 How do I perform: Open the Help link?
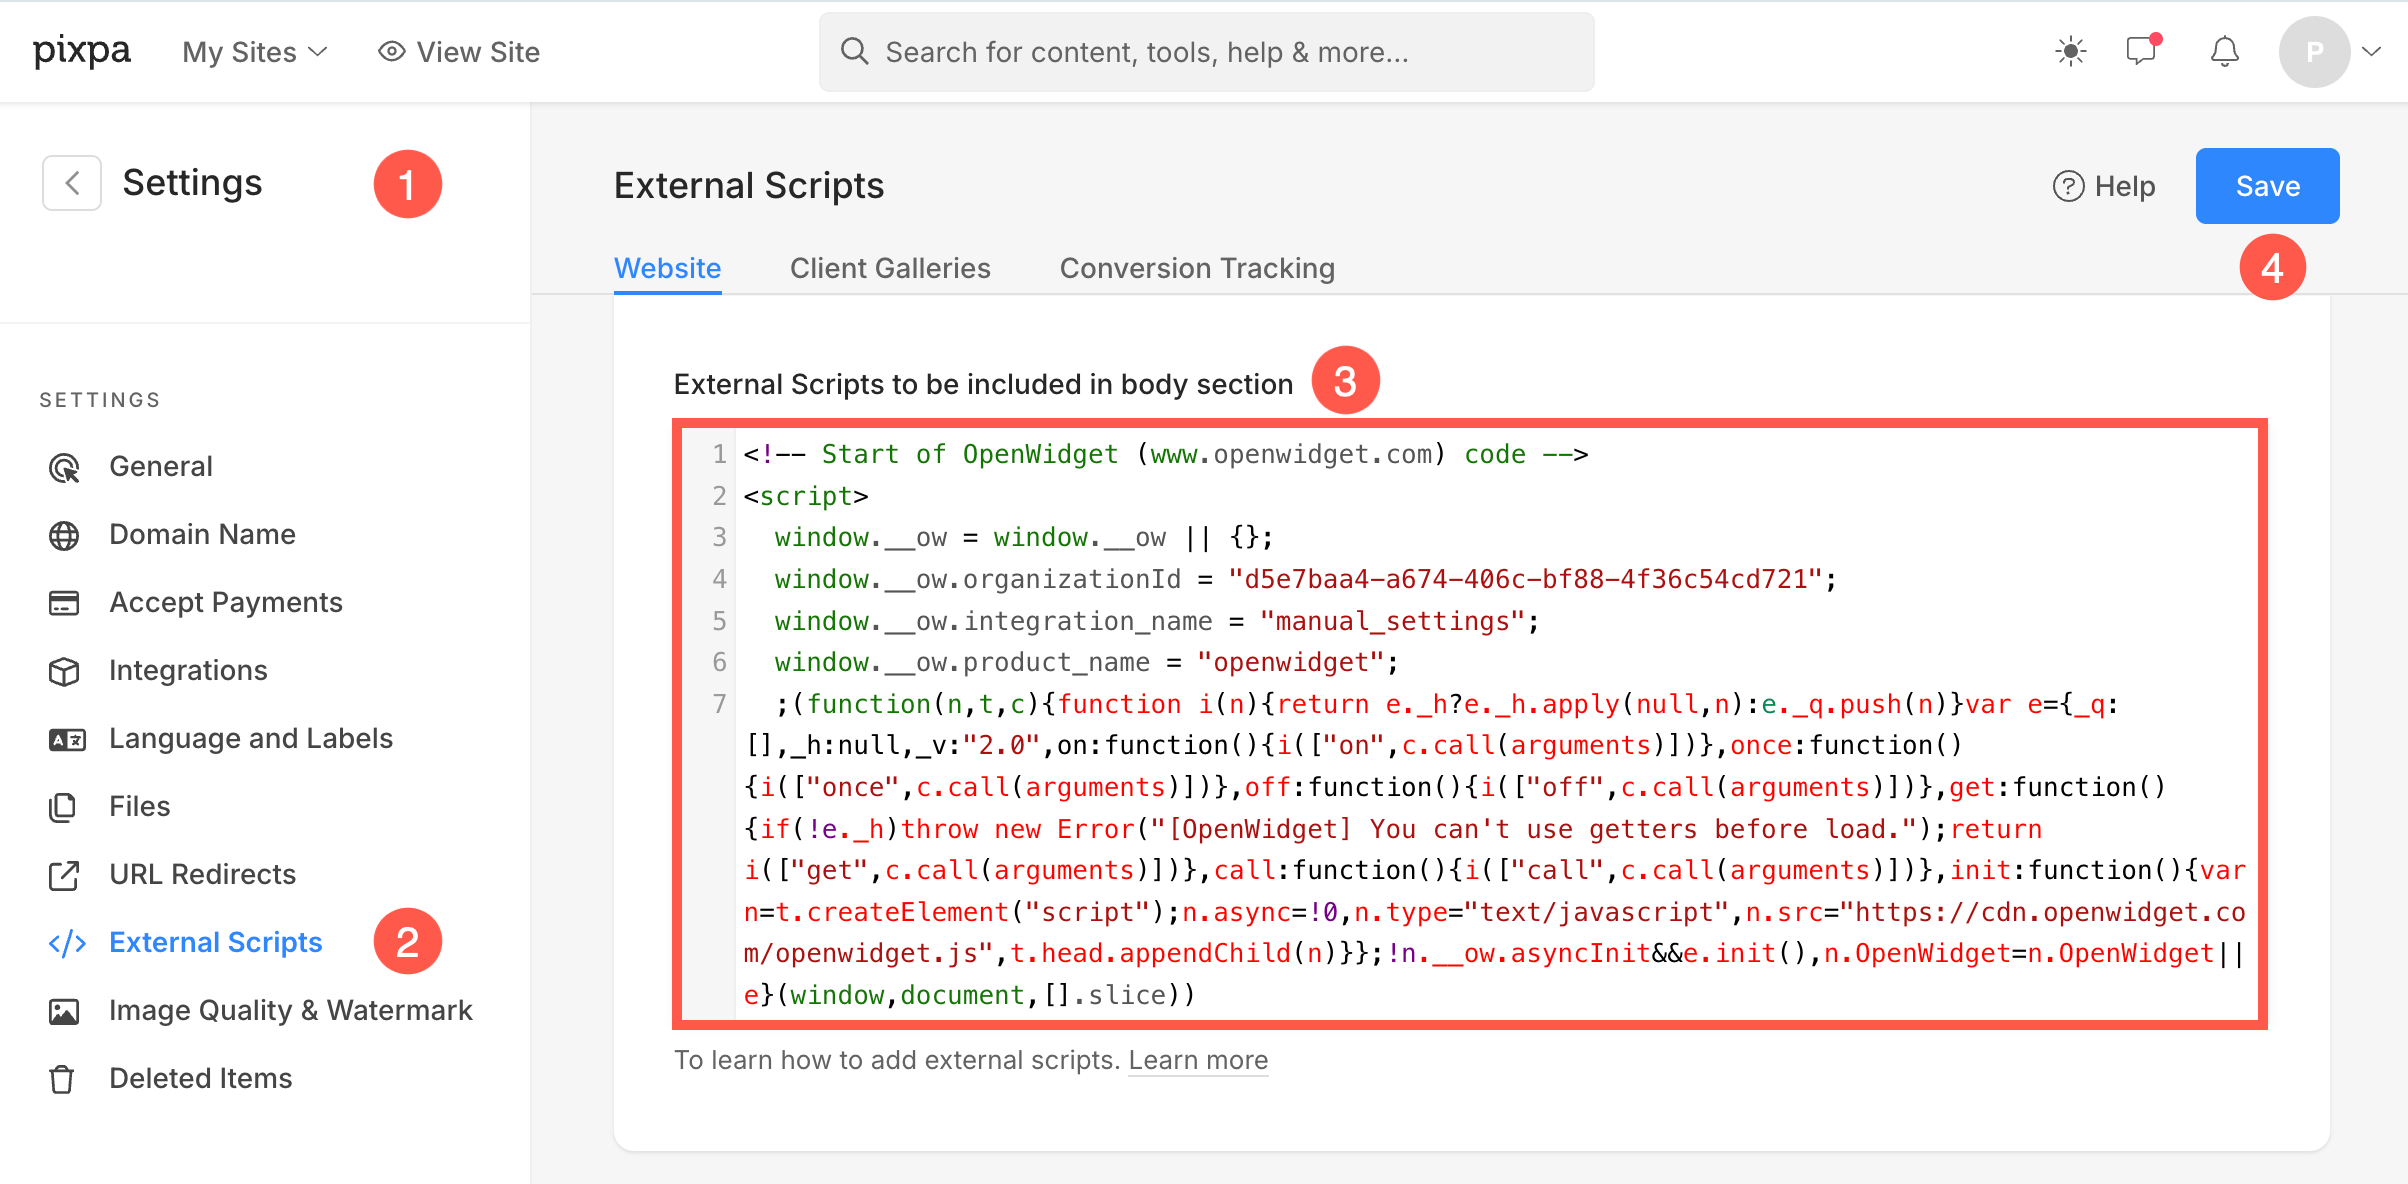coord(2103,186)
